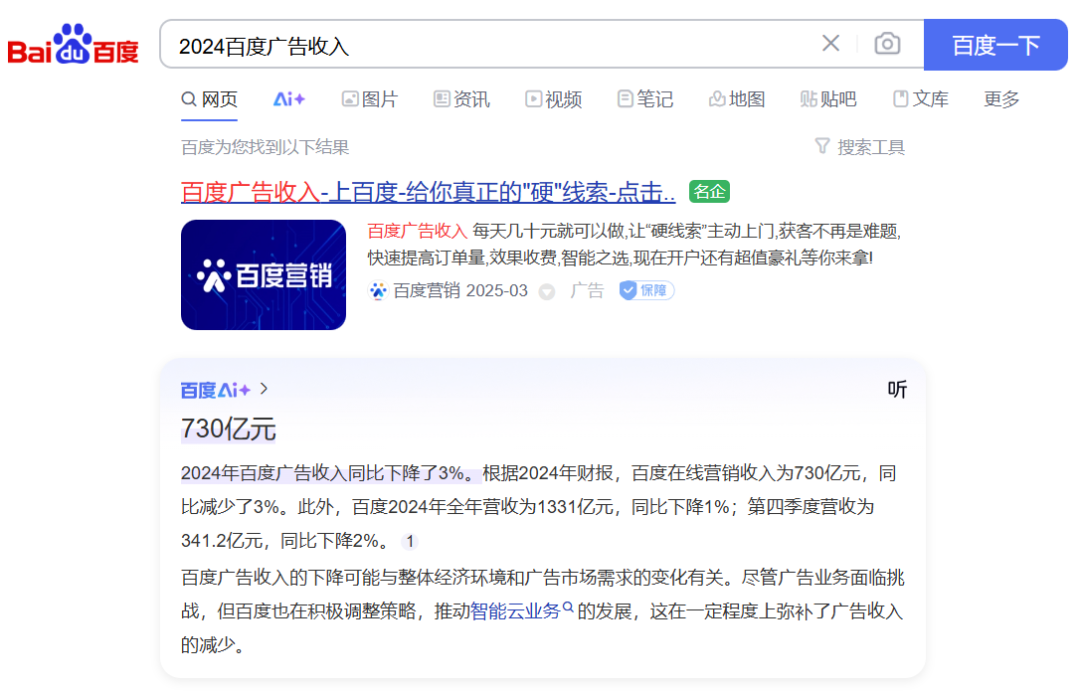Viewport: 1080px width, 693px height.
Task: Click the Baidu logo
Action: 73,45
